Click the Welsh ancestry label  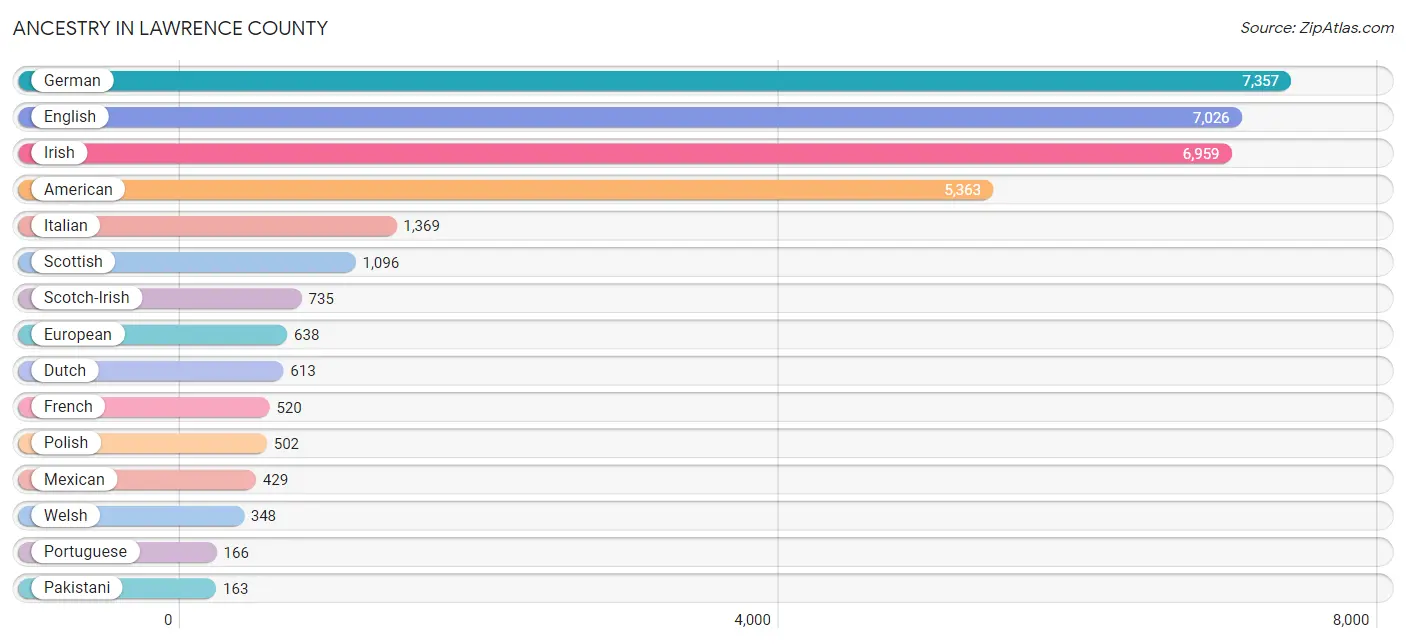click(65, 516)
